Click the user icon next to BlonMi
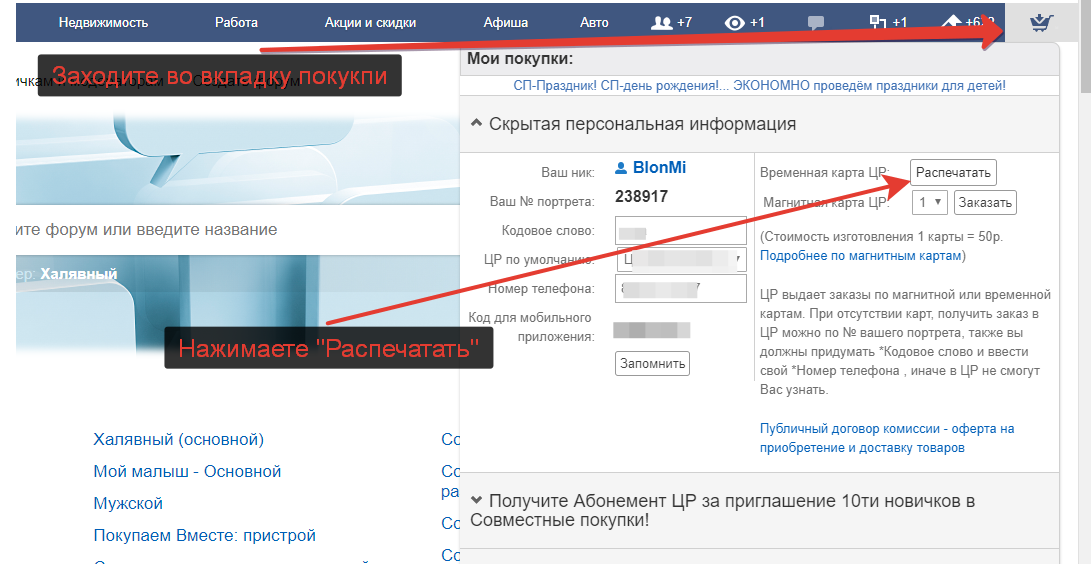 tap(621, 168)
